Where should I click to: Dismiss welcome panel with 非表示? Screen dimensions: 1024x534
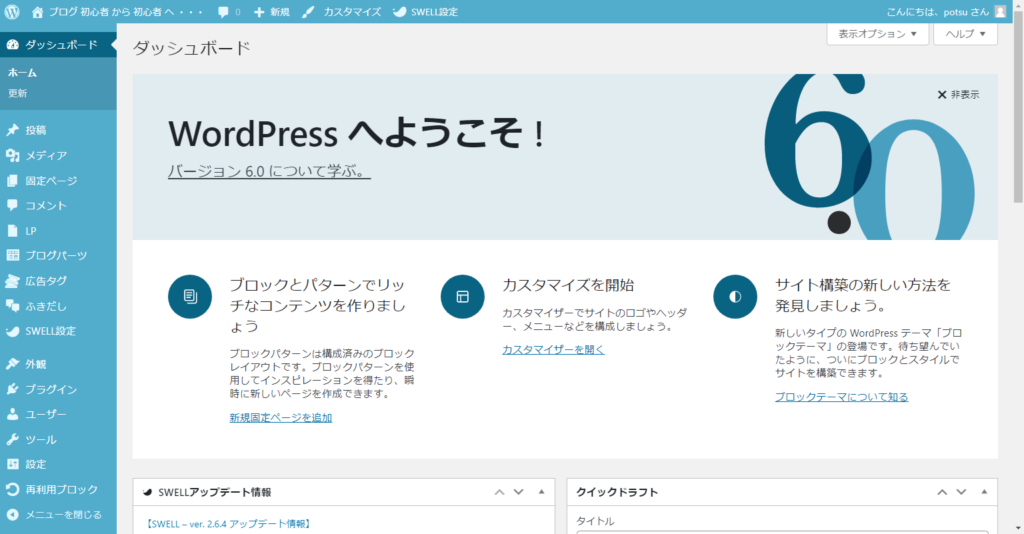click(958, 94)
